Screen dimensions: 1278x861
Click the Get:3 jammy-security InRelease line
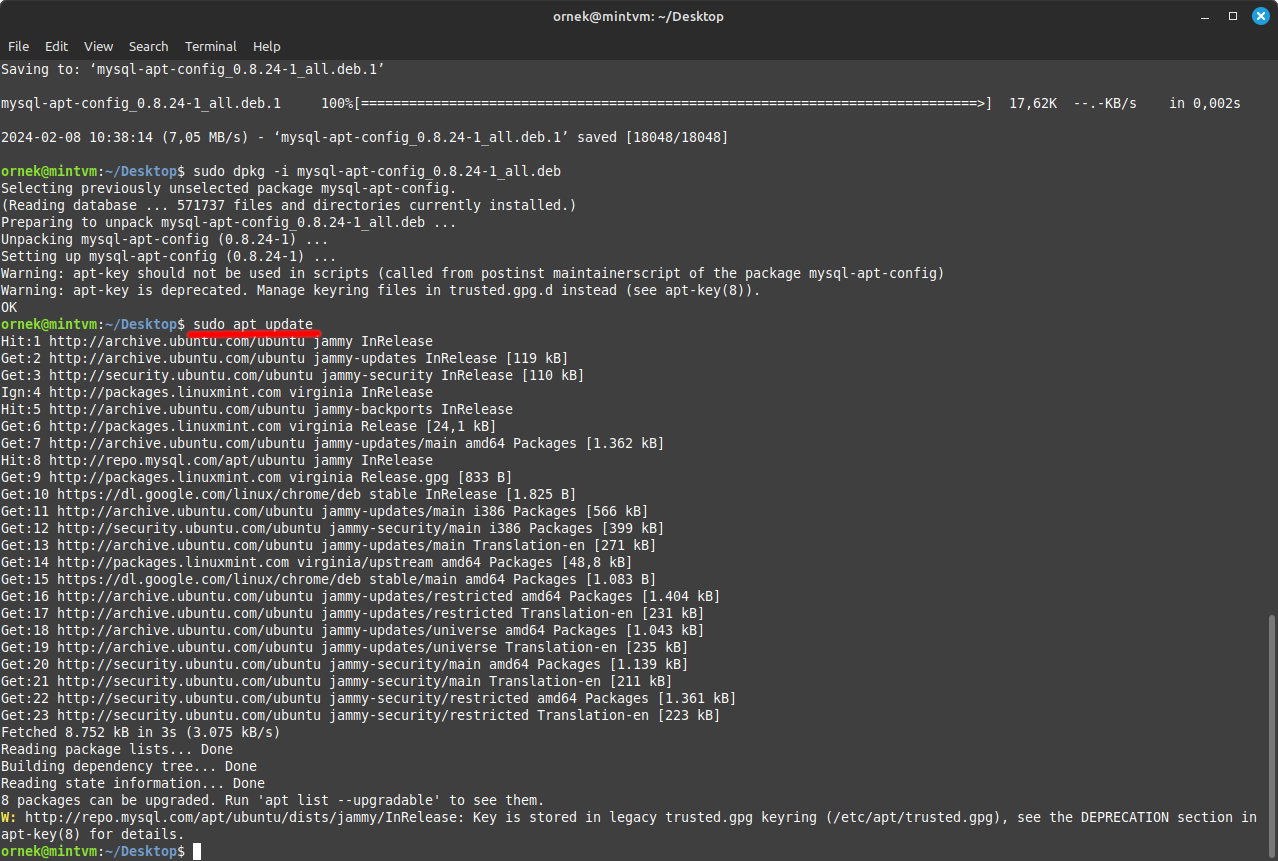[x=293, y=375]
